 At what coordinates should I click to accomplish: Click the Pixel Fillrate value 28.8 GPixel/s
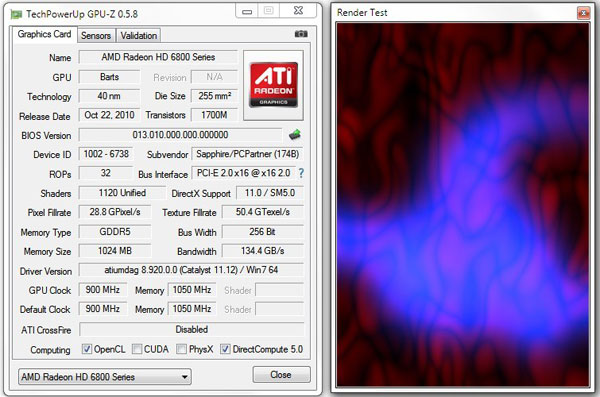(x=115, y=212)
